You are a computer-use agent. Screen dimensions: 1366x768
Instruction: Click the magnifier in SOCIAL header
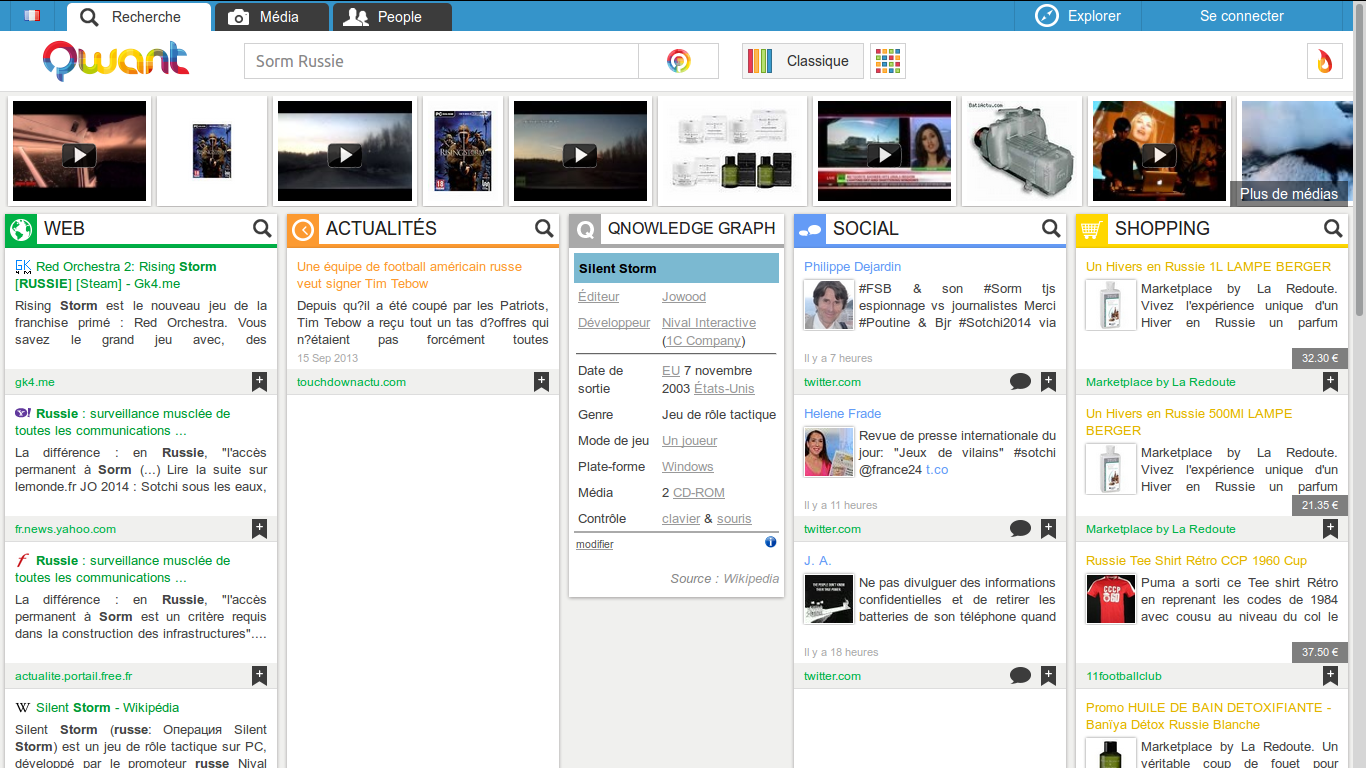[x=1051, y=229]
